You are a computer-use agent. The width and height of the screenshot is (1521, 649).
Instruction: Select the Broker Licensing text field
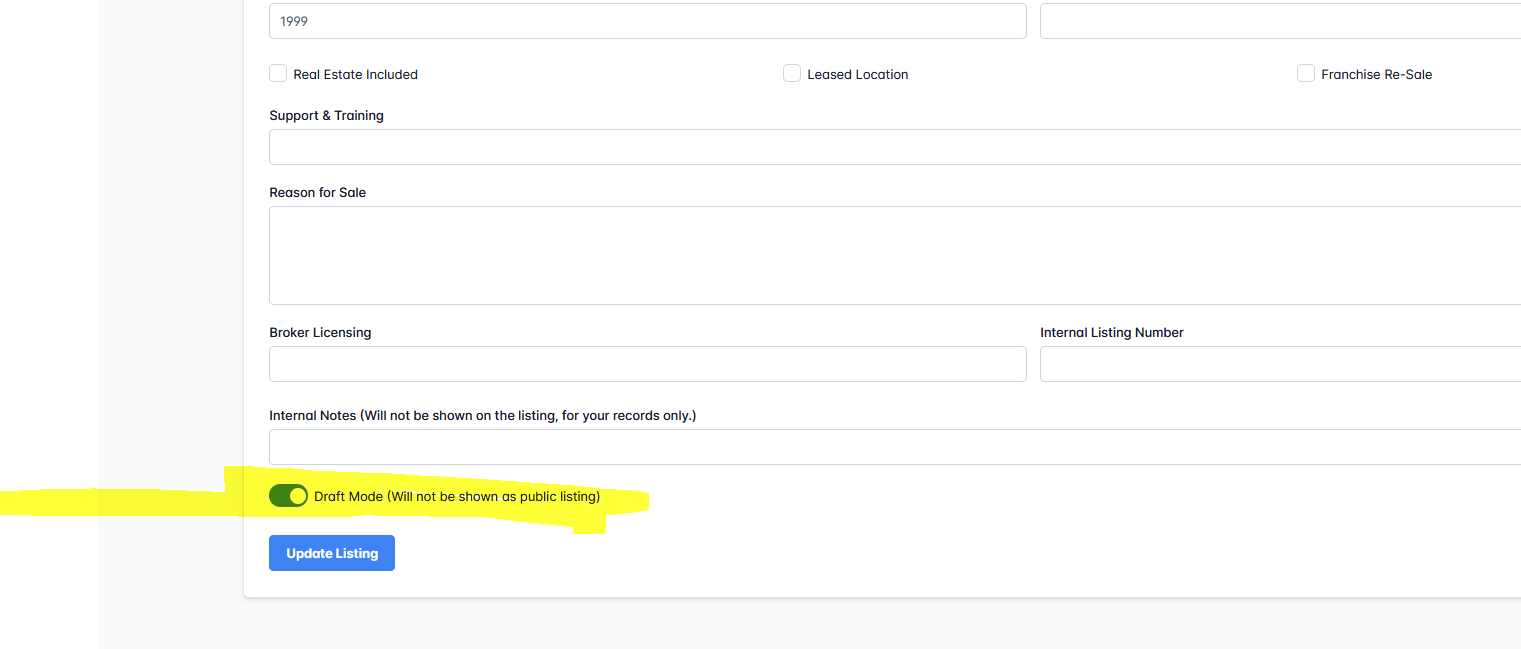coord(647,364)
